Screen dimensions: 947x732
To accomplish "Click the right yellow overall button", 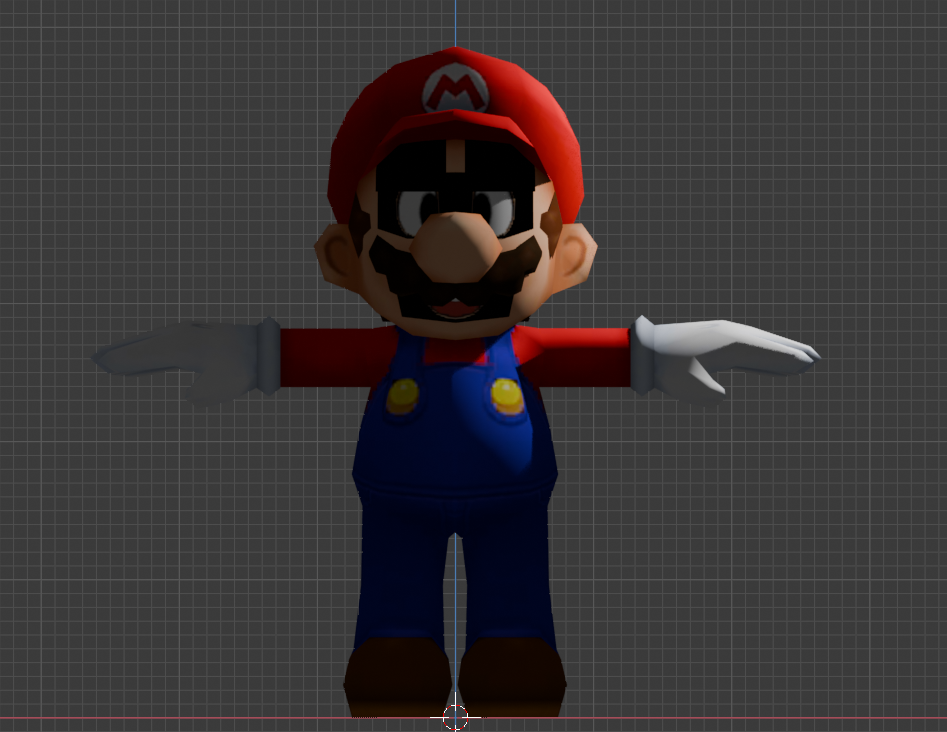I will pos(507,396).
